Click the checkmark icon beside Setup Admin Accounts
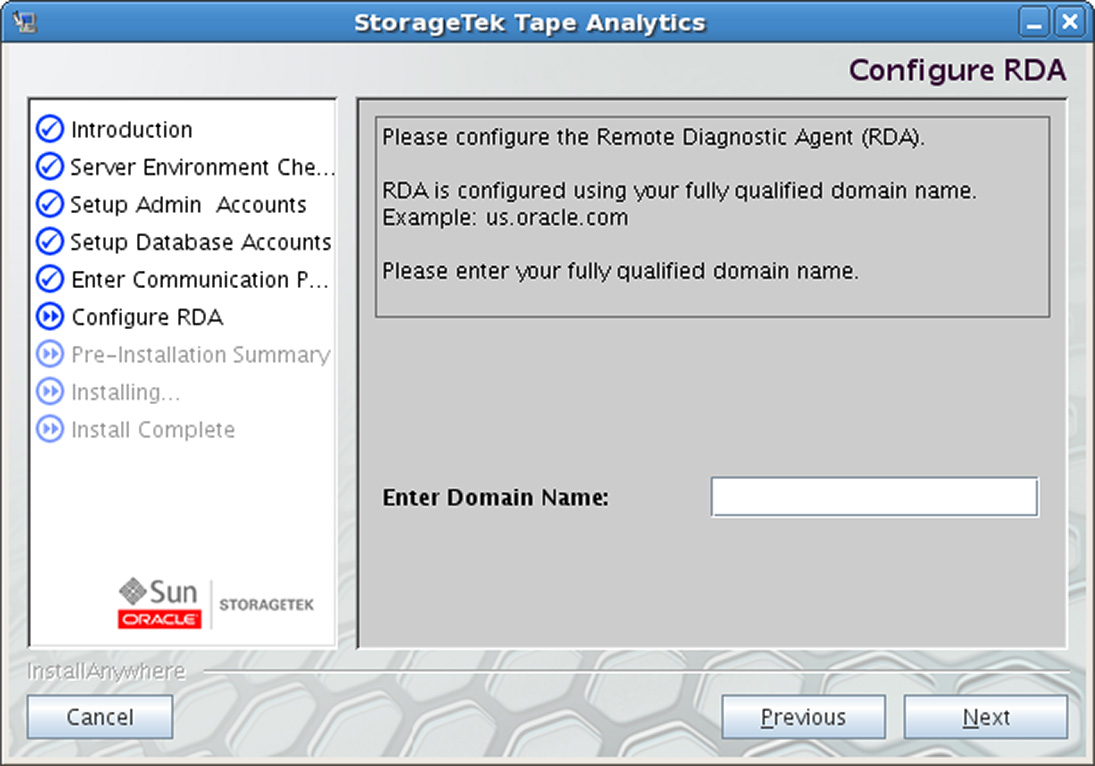 coord(50,204)
